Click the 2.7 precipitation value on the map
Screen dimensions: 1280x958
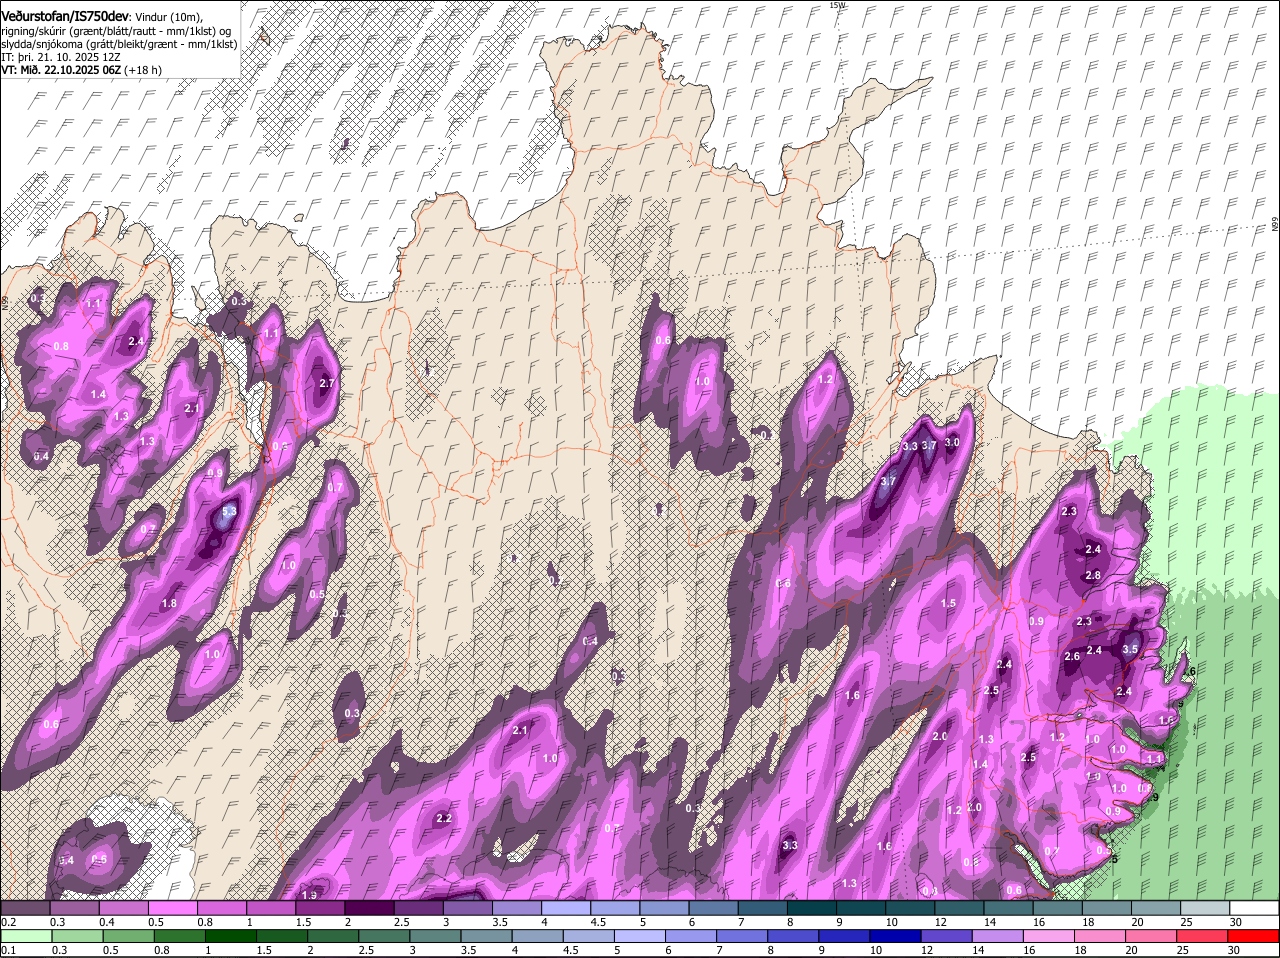(x=326, y=383)
